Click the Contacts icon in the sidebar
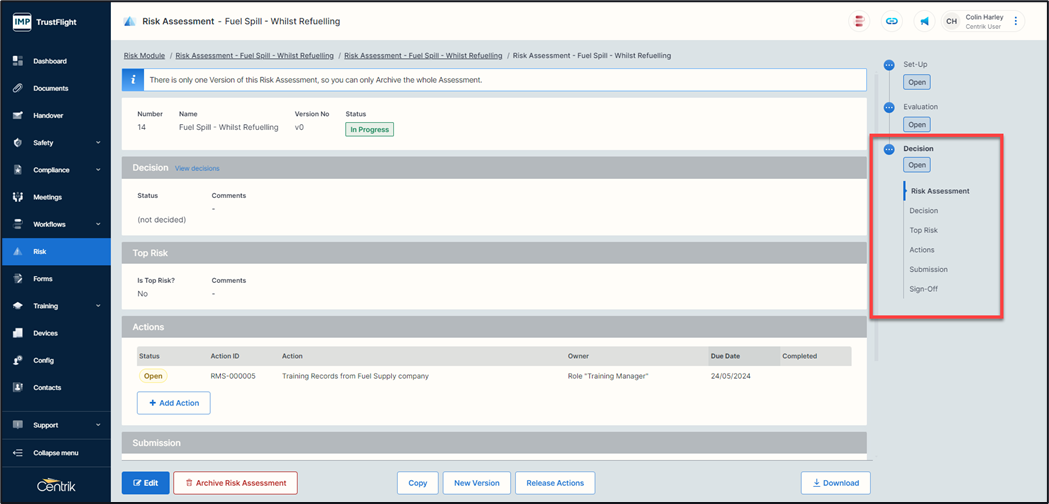The image size is (1049, 504). (18, 387)
